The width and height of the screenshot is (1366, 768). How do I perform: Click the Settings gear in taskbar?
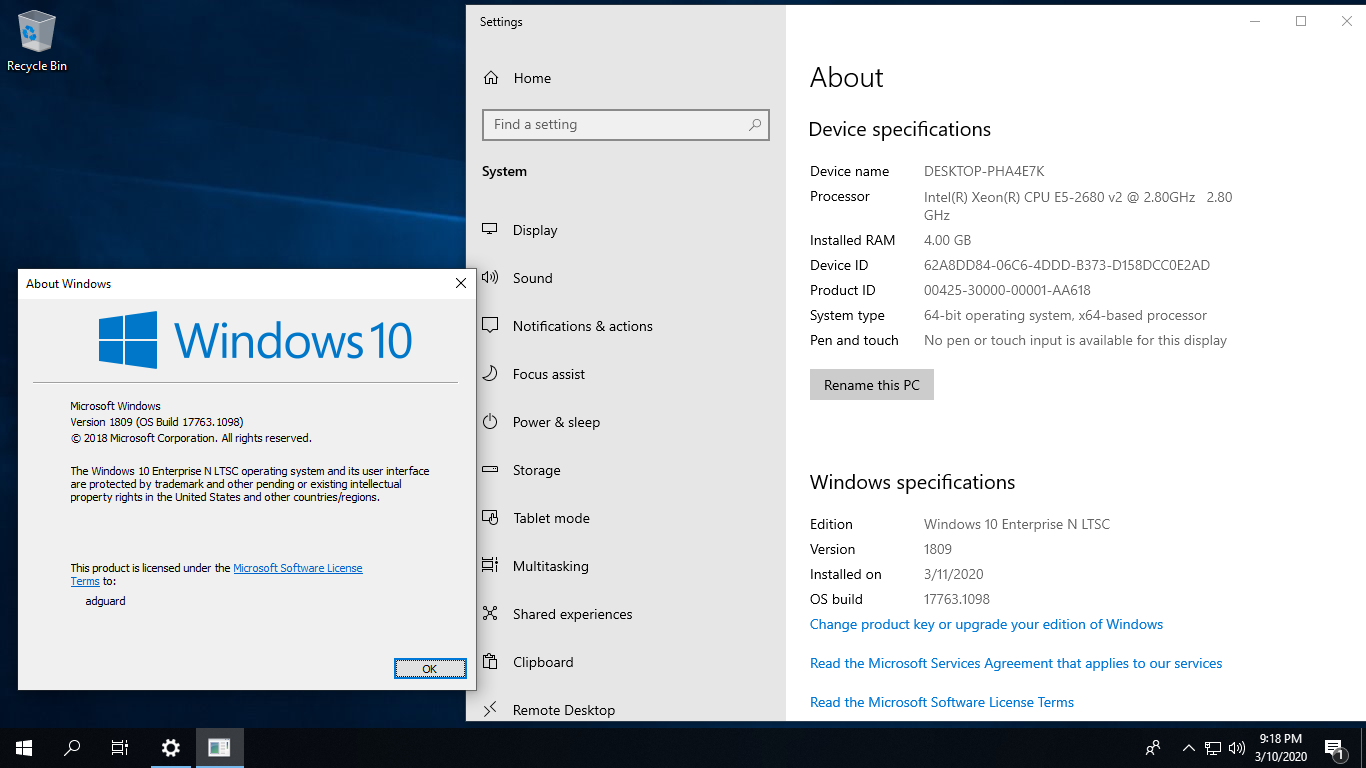pyautogui.click(x=171, y=748)
